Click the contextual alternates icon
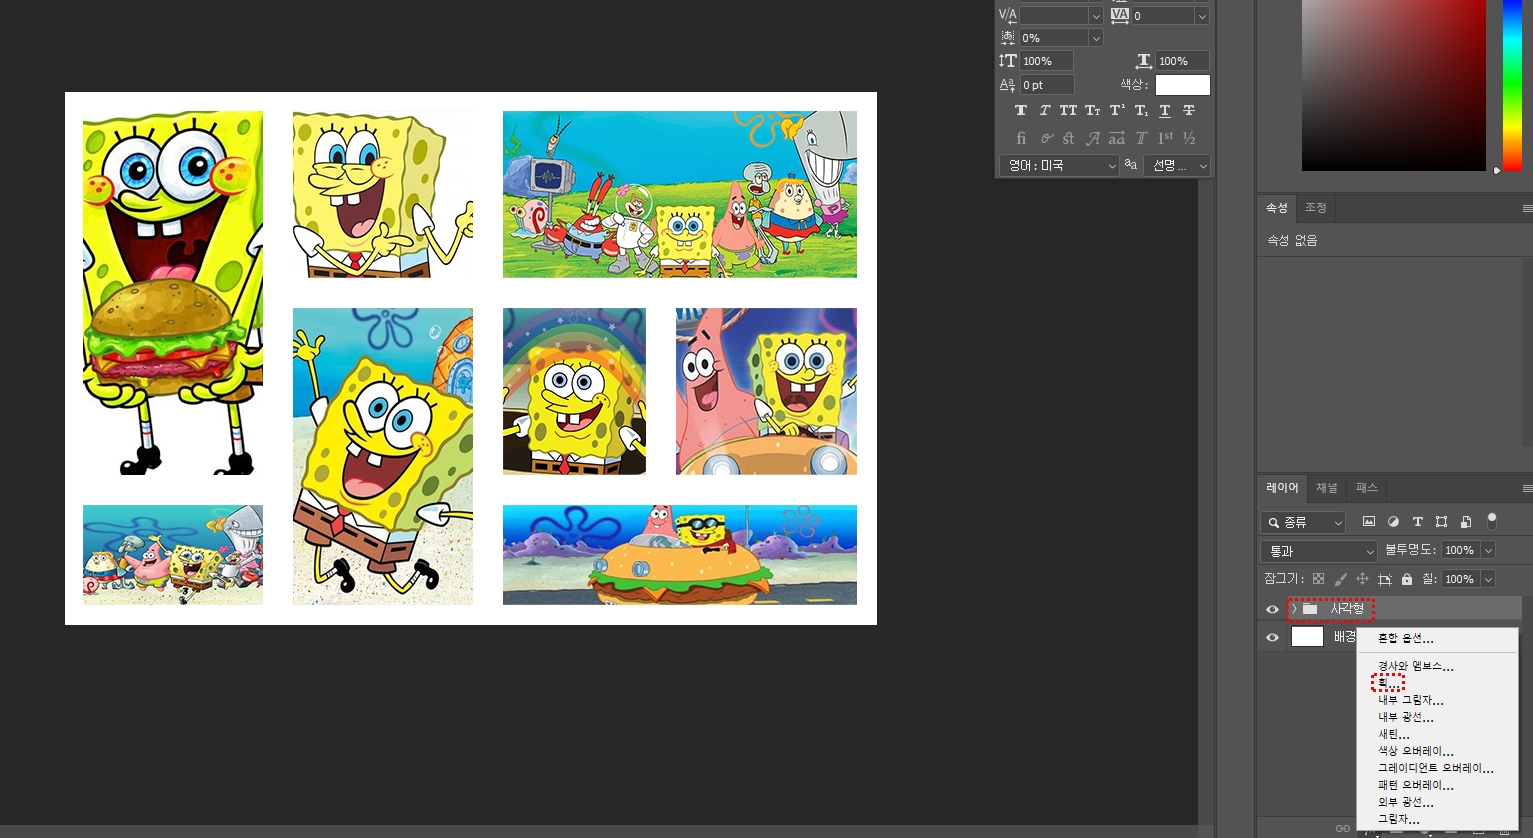 1046,138
